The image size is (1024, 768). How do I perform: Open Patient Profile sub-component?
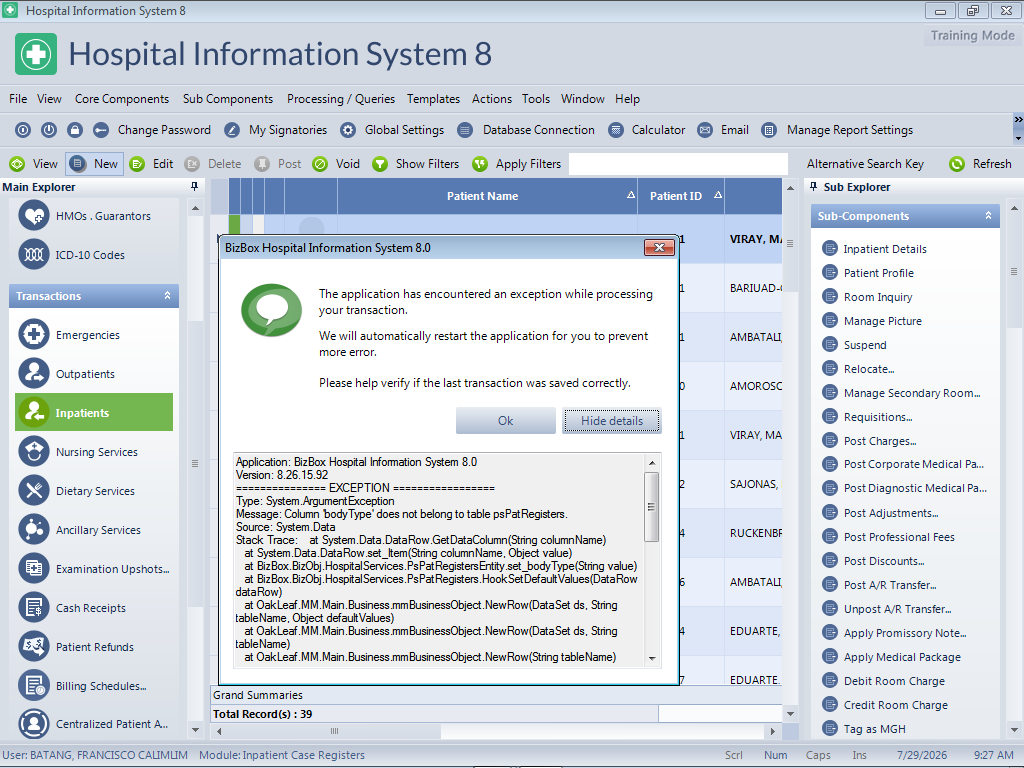(878, 273)
